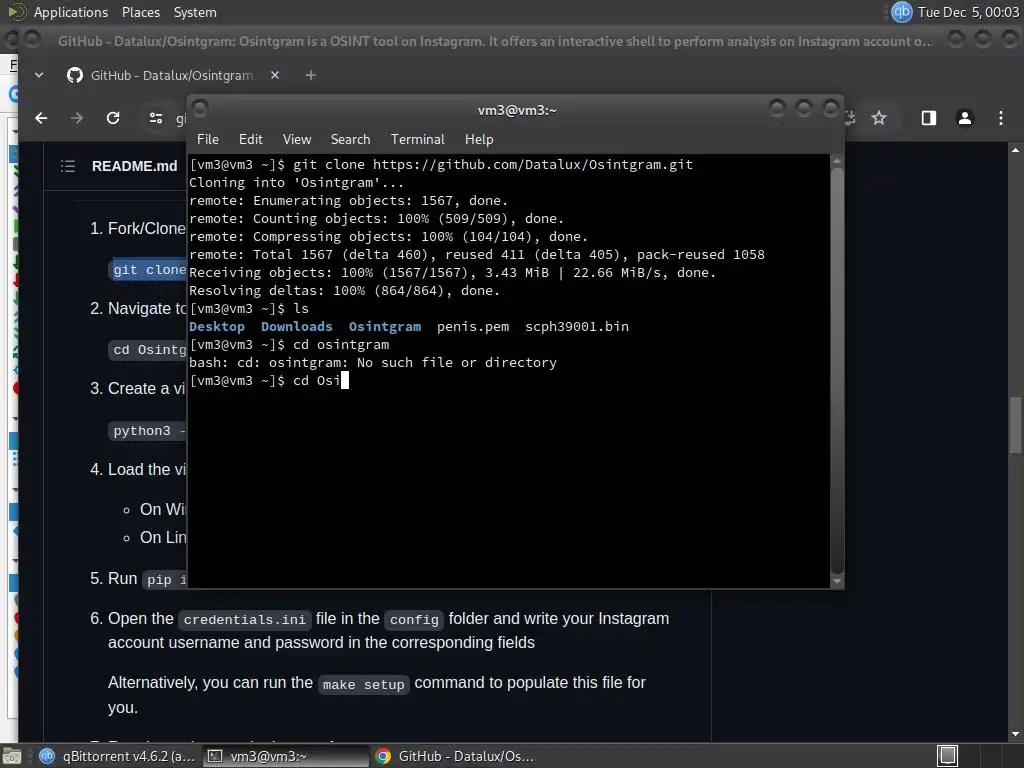The image size is (1024, 768).
Task: Go forward in Chrome browser
Action: (76, 118)
